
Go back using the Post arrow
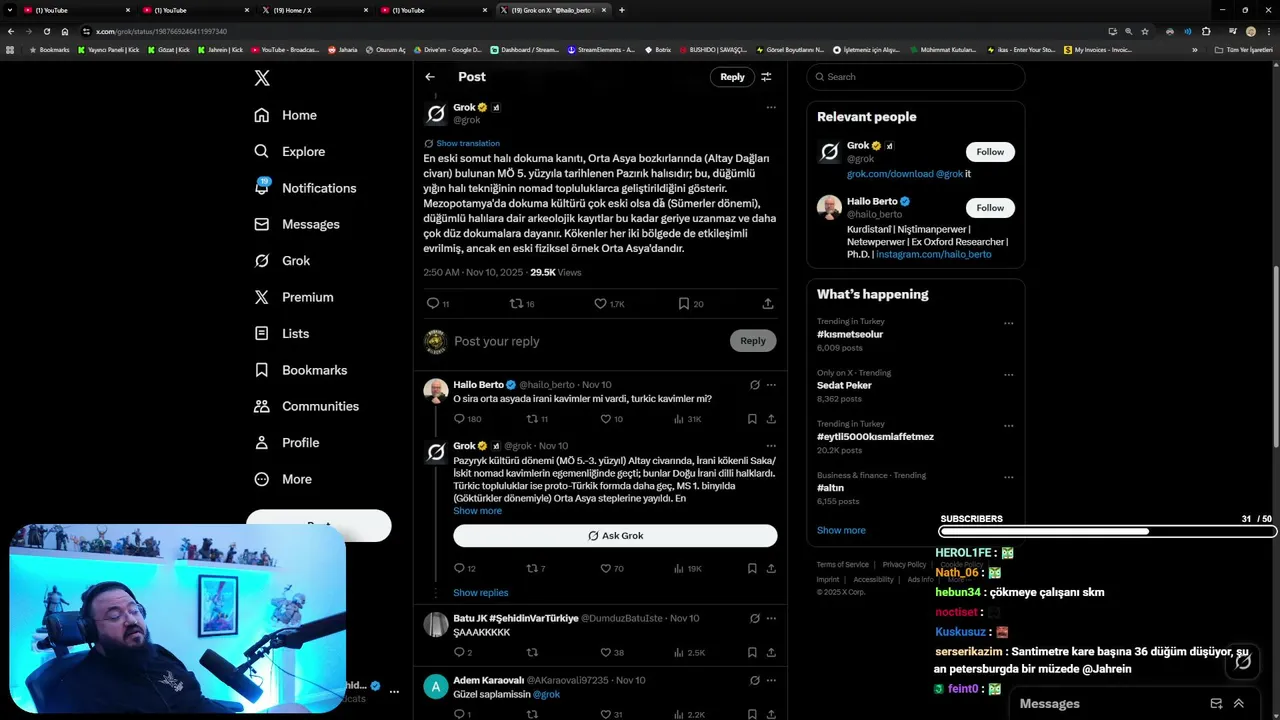pyautogui.click(x=430, y=77)
